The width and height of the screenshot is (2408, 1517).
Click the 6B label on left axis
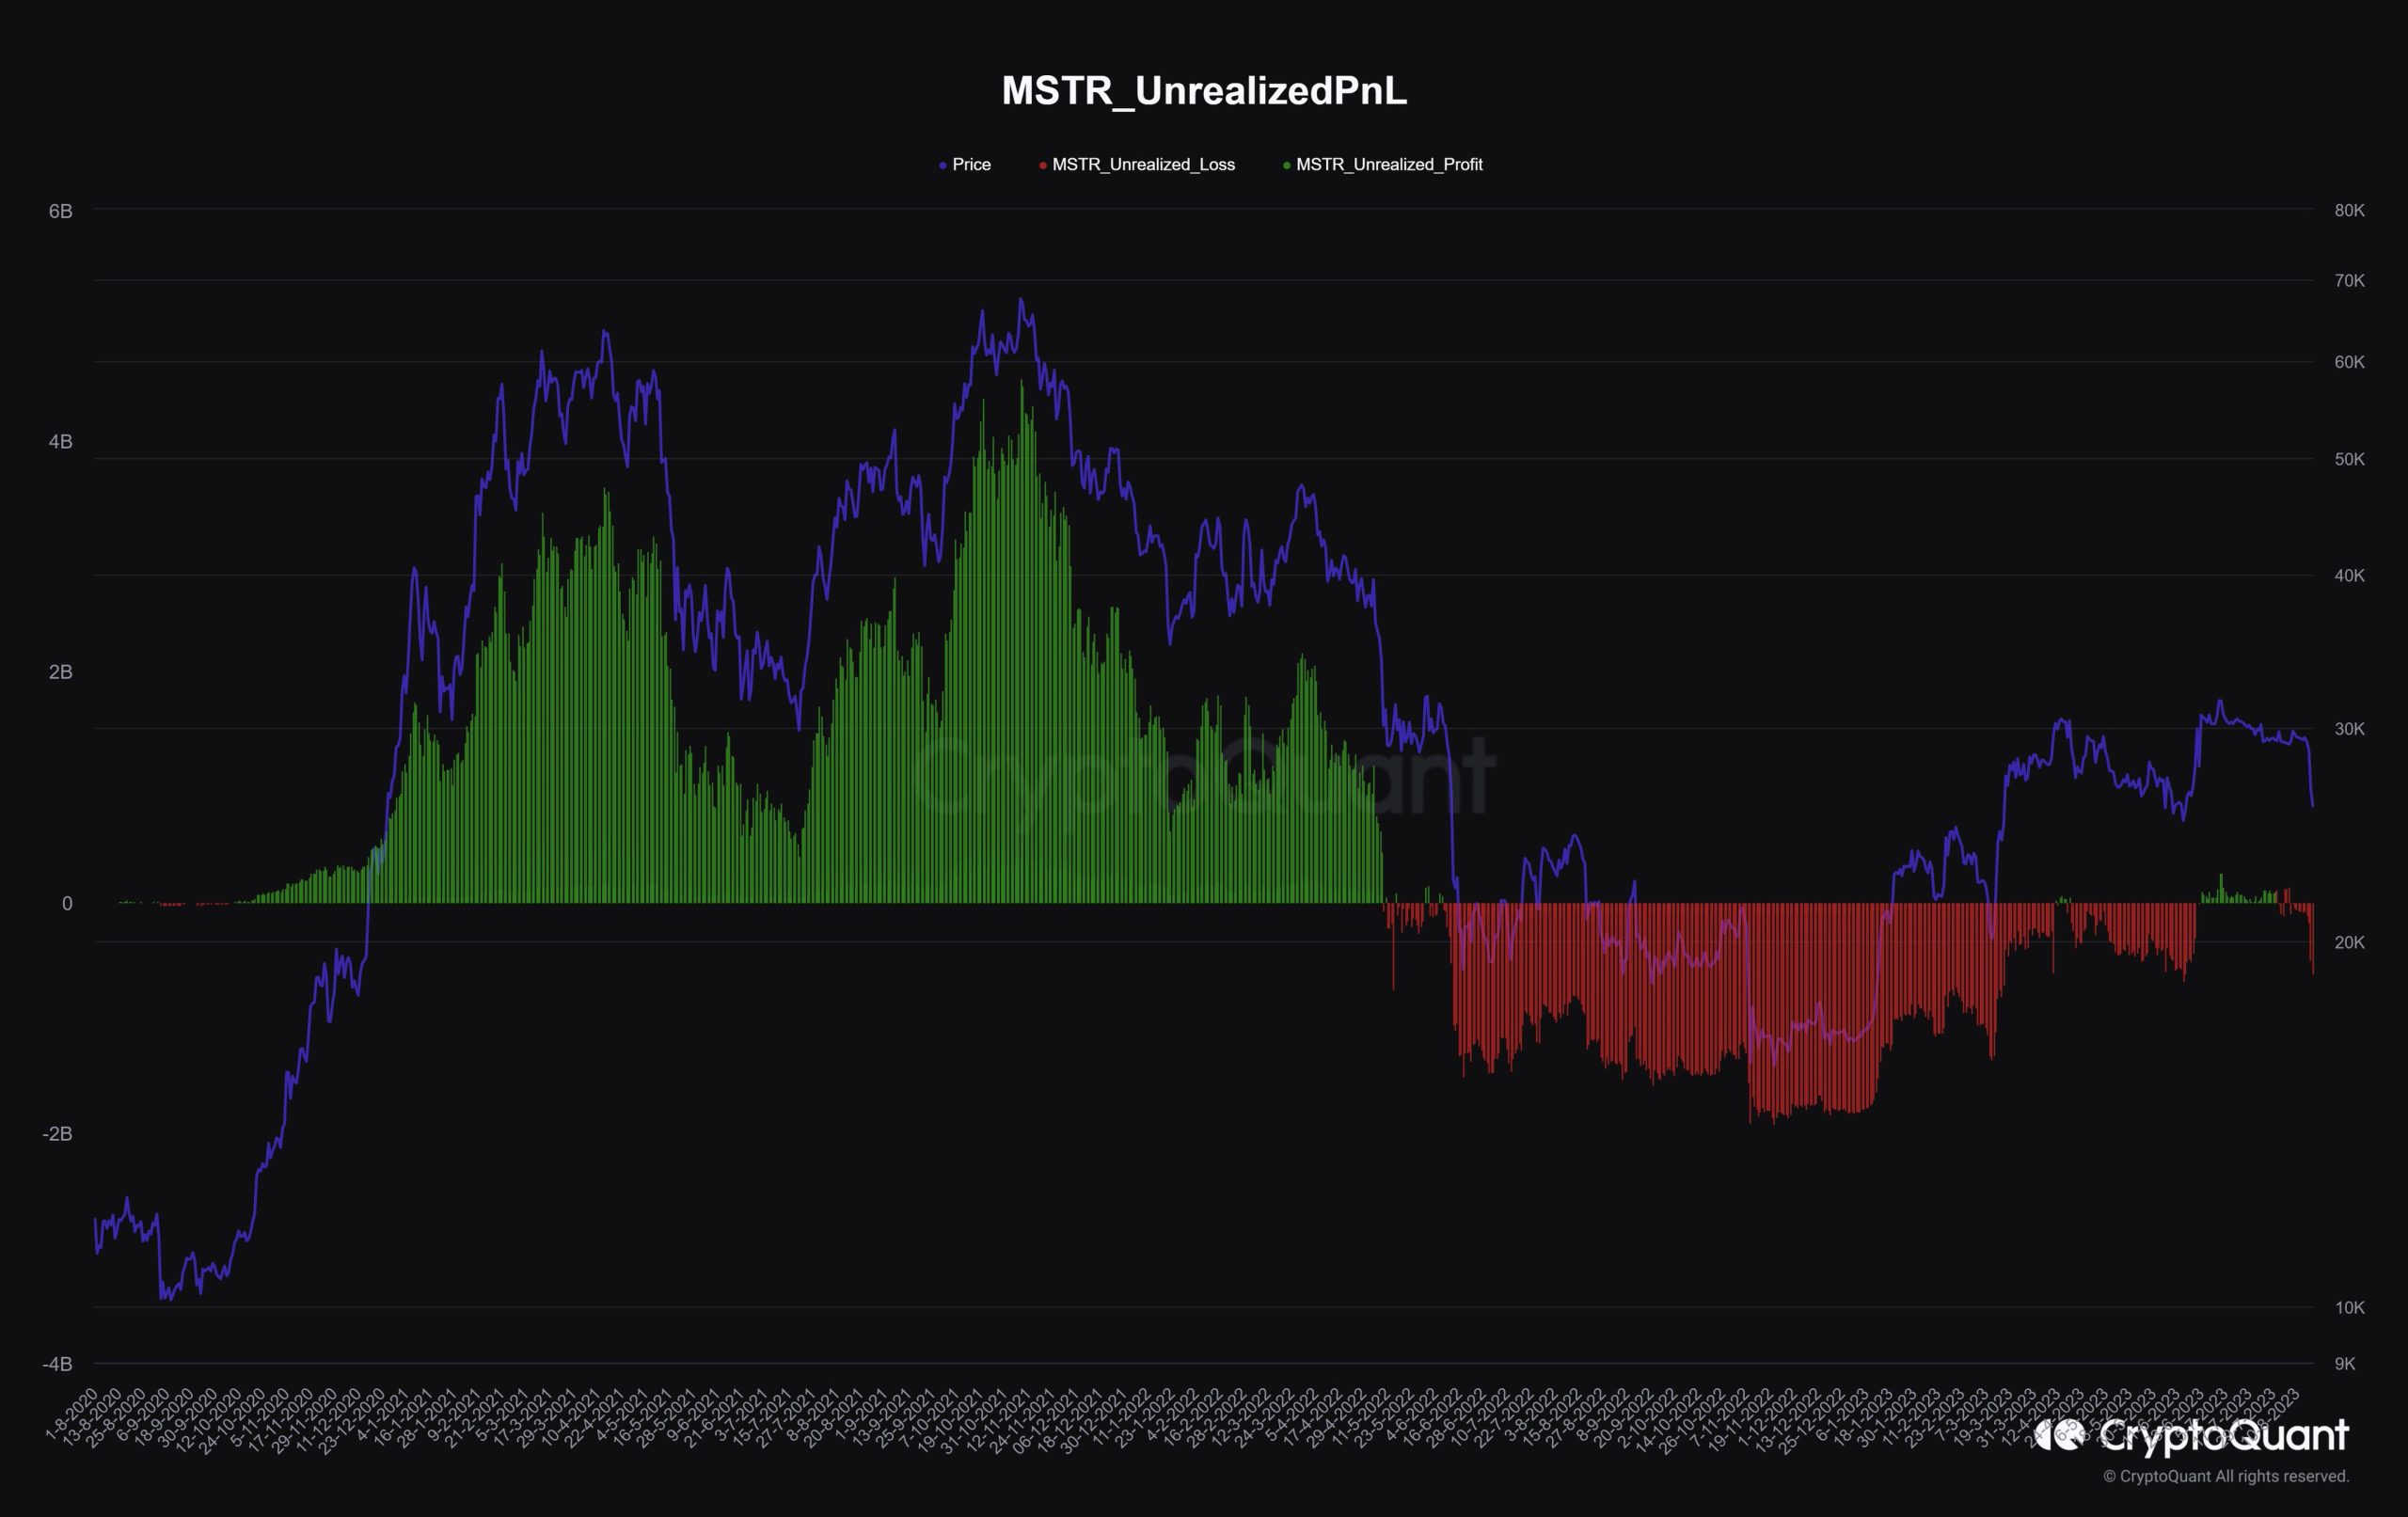[x=60, y=211]
